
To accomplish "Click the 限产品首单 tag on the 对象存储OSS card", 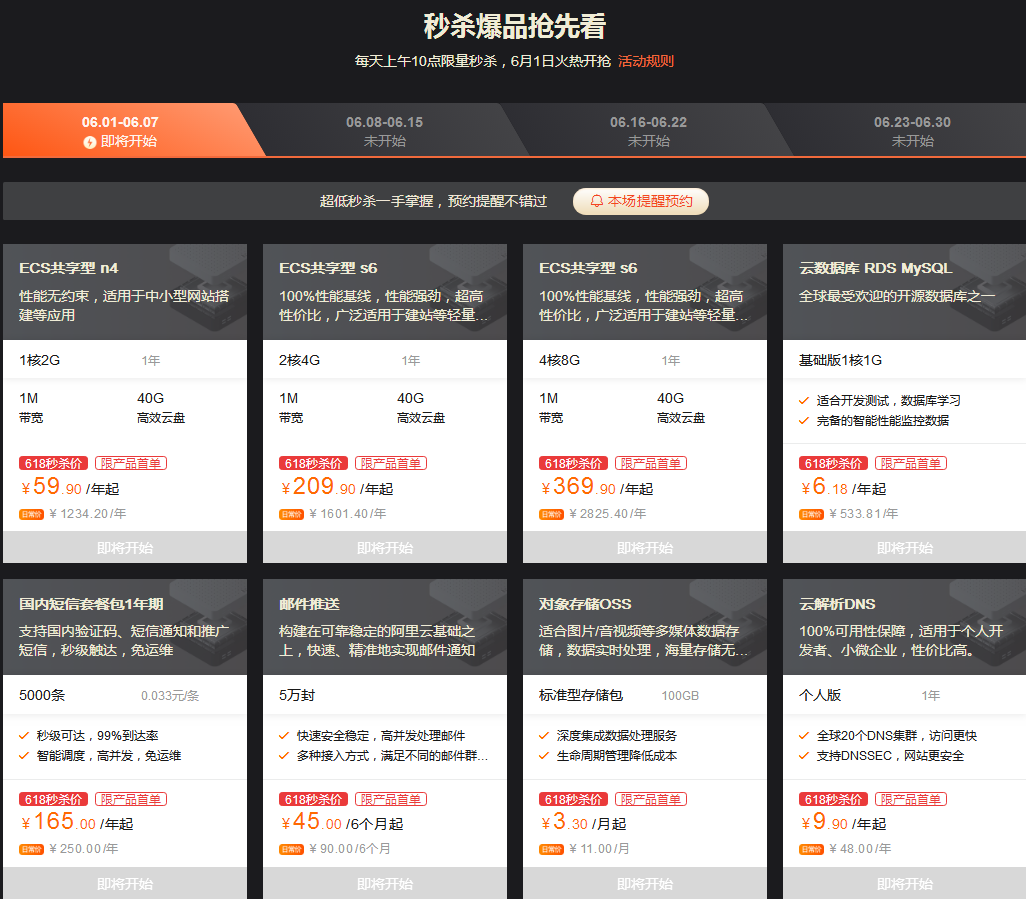I will pos(650,799).
